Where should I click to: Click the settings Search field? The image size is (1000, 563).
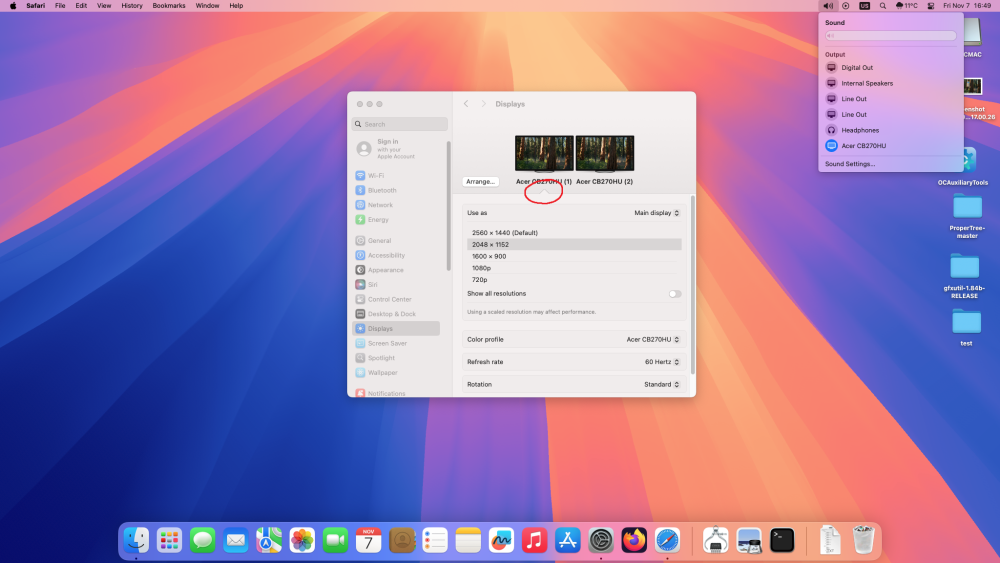pyautogui.click(x=400, y=124)
